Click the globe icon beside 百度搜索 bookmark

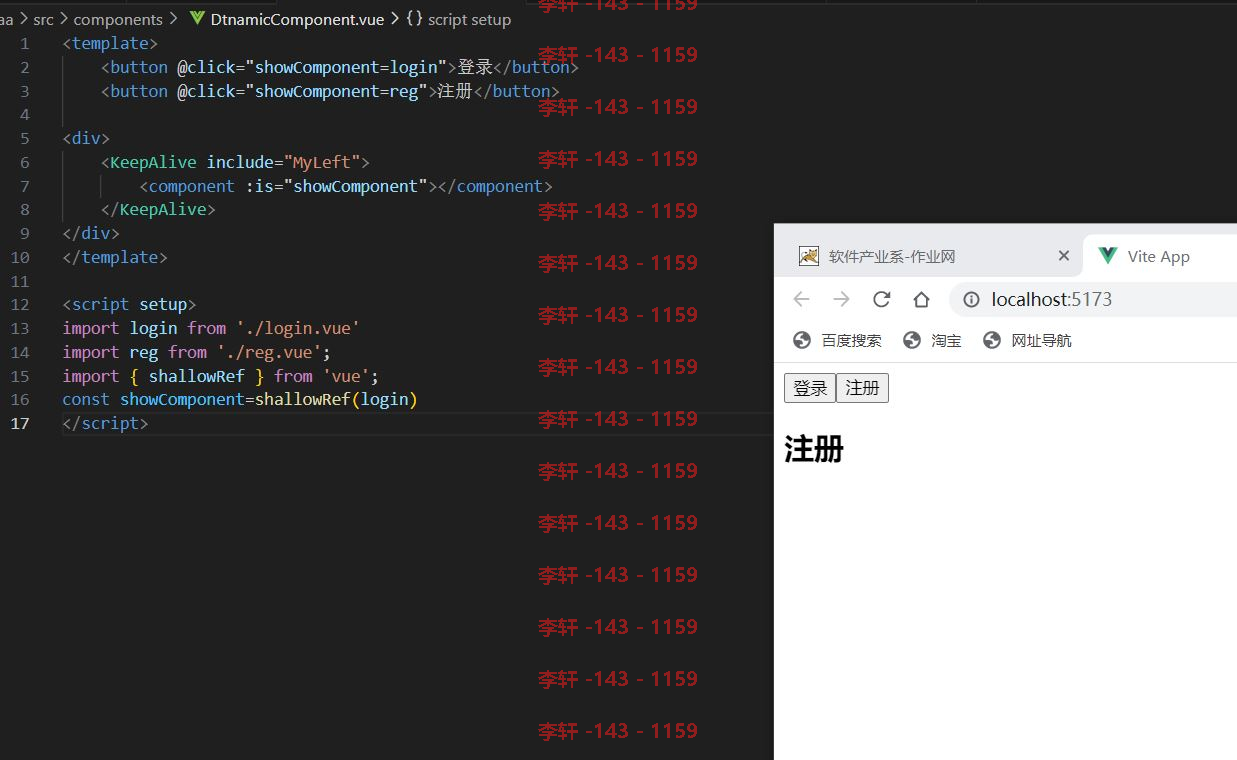point(802,340)
